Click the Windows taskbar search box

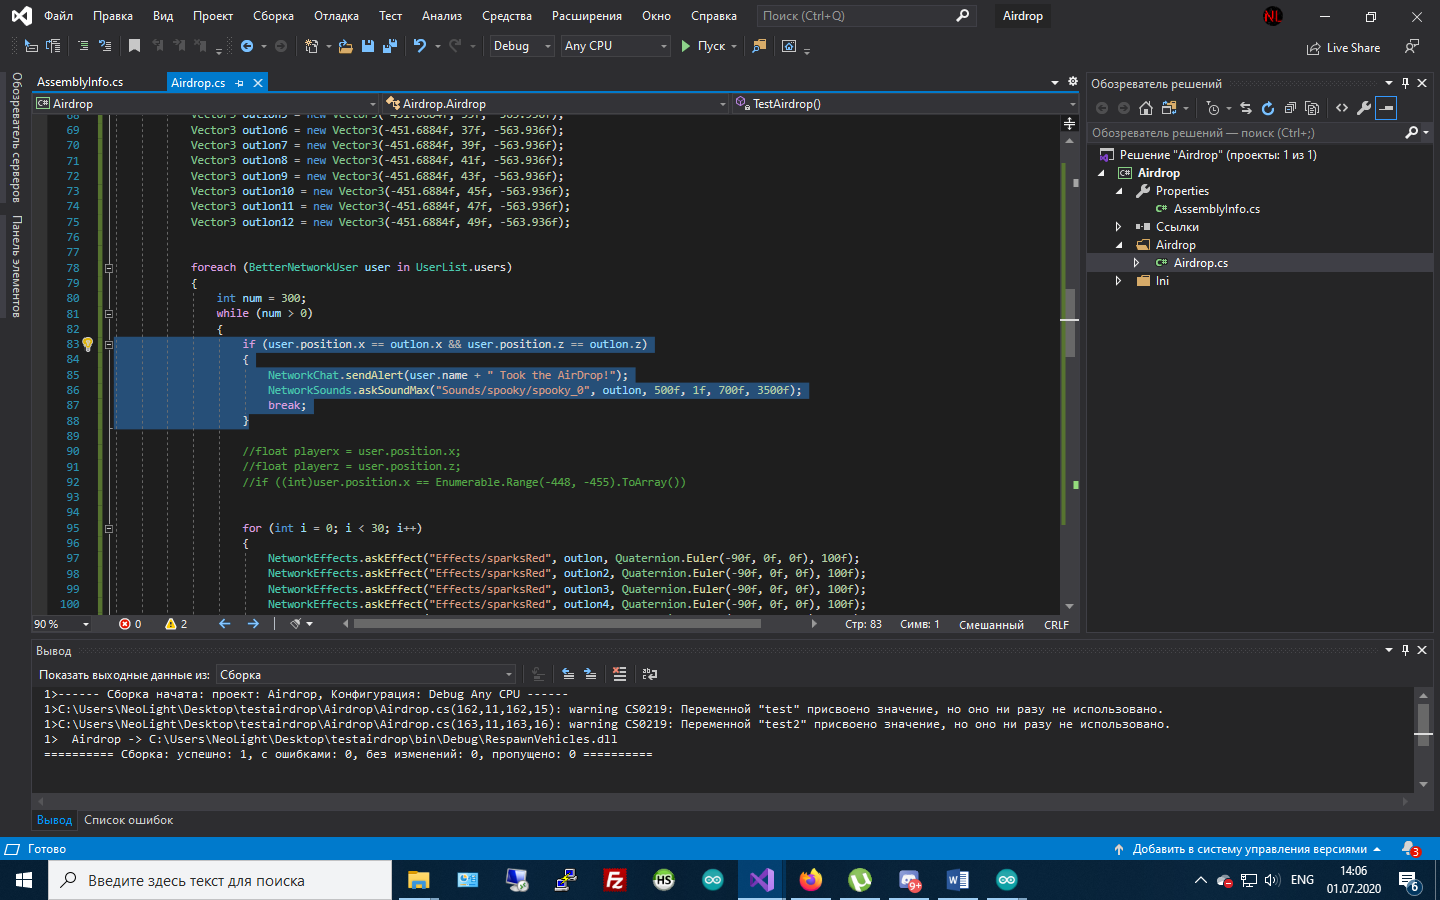tap(220, 880)
